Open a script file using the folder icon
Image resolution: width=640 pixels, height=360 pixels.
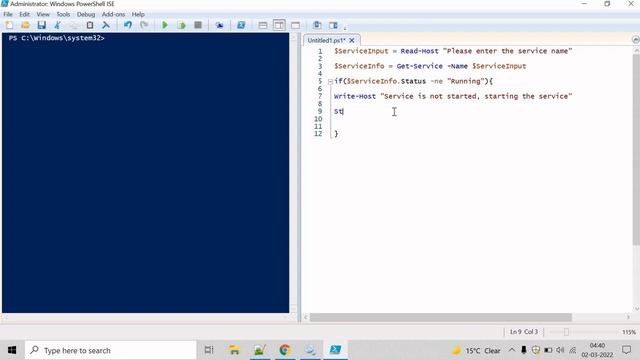click(25, 25)
